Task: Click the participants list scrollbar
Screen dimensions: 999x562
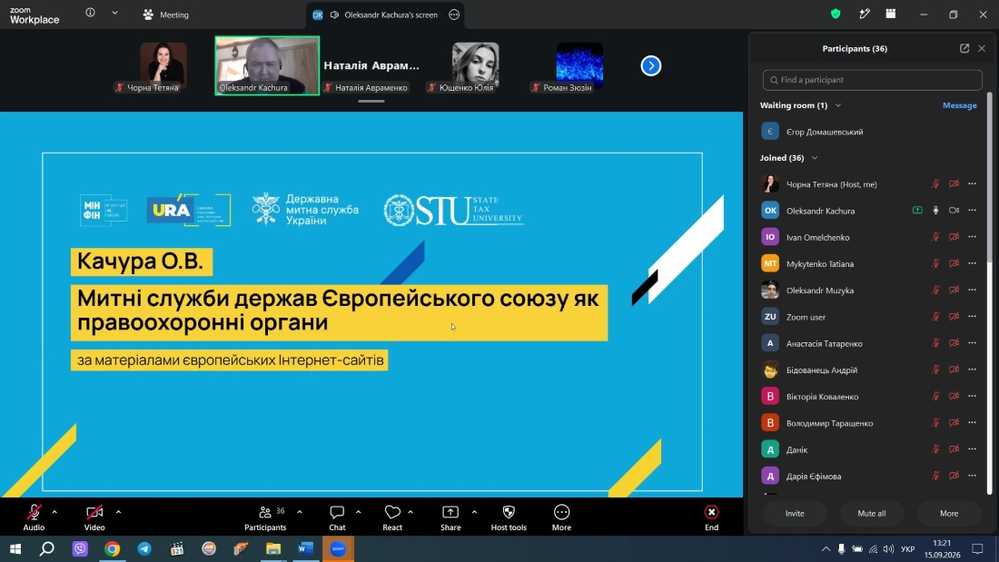Action: [989, 178]
